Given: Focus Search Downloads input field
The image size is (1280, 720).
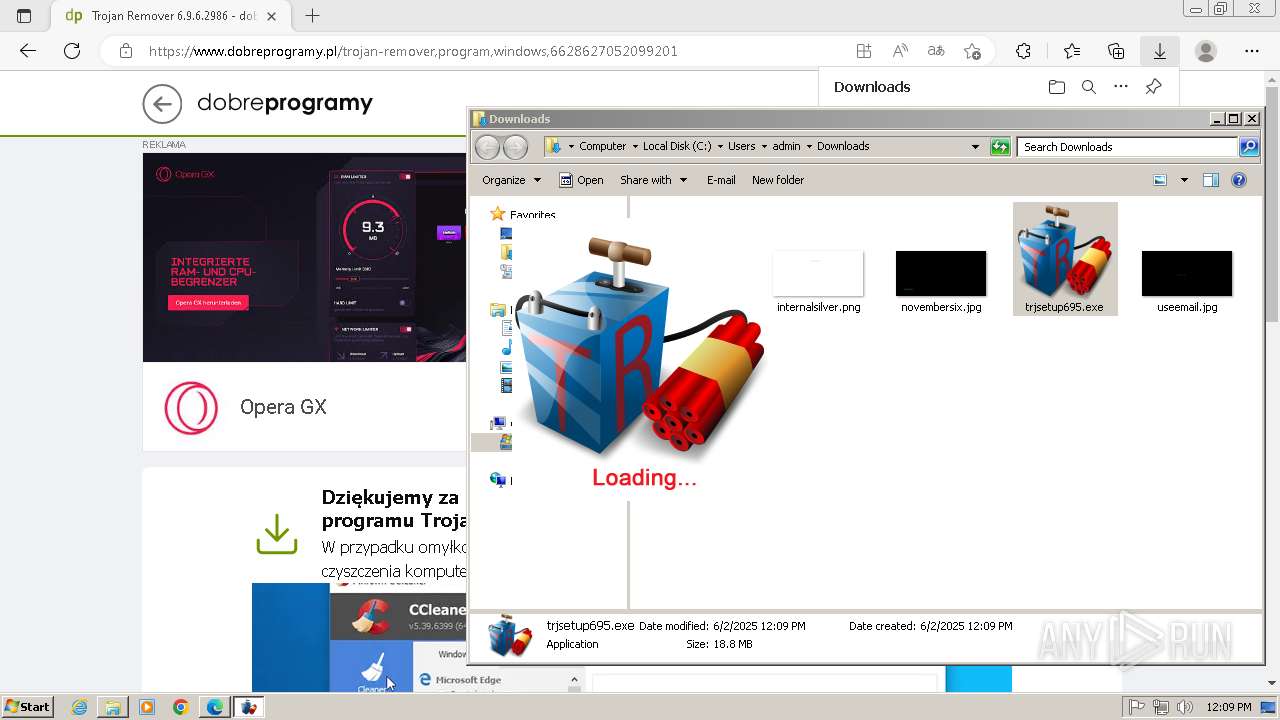Looking at the screenshot, I should (x=1128, y=147).
